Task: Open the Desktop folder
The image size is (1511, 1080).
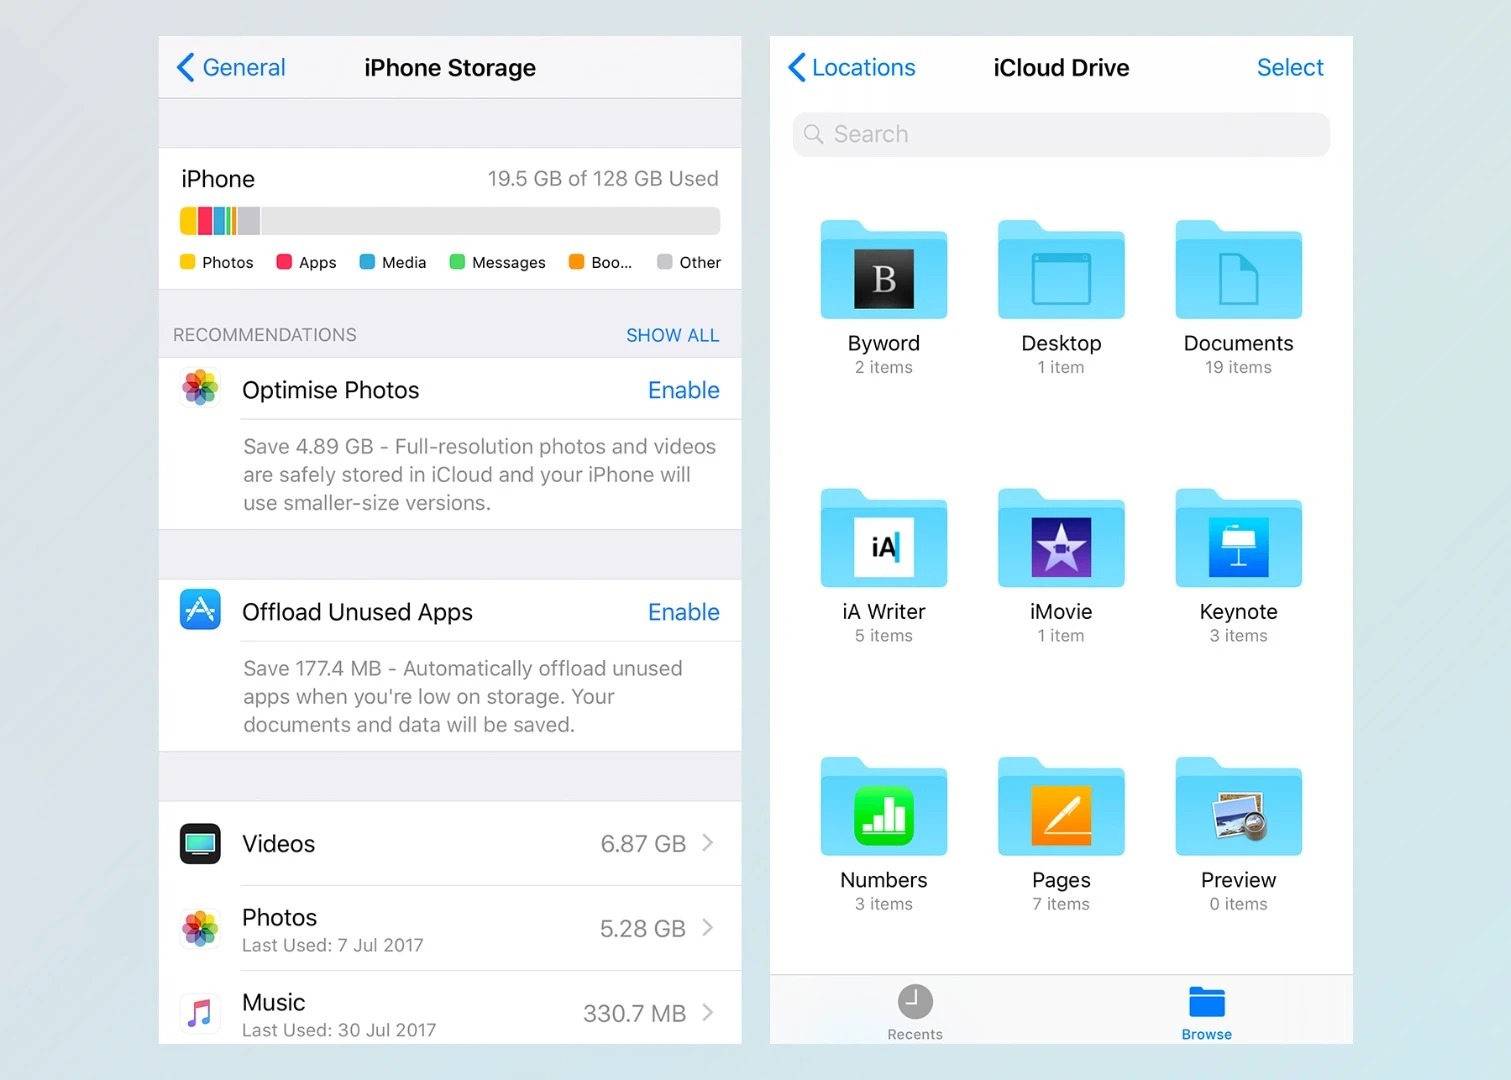Action: pyautogui.click(x=1061, y=270)
